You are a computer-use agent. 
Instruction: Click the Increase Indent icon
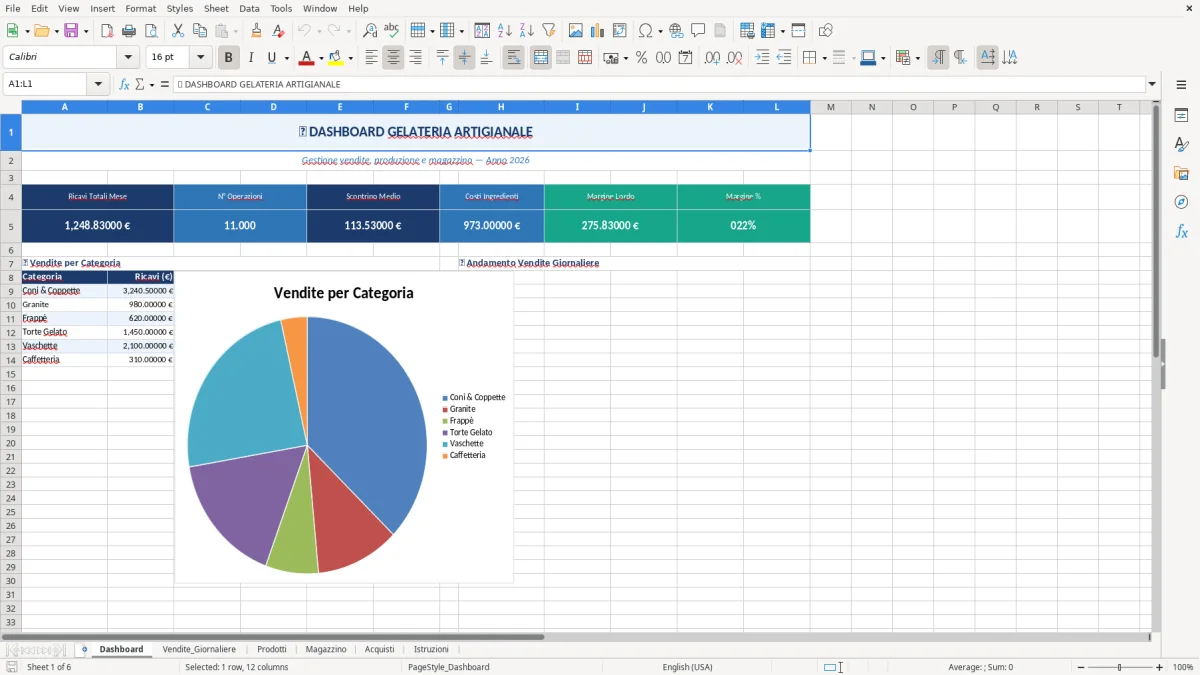pyautogui.click(x=762, y=58)
